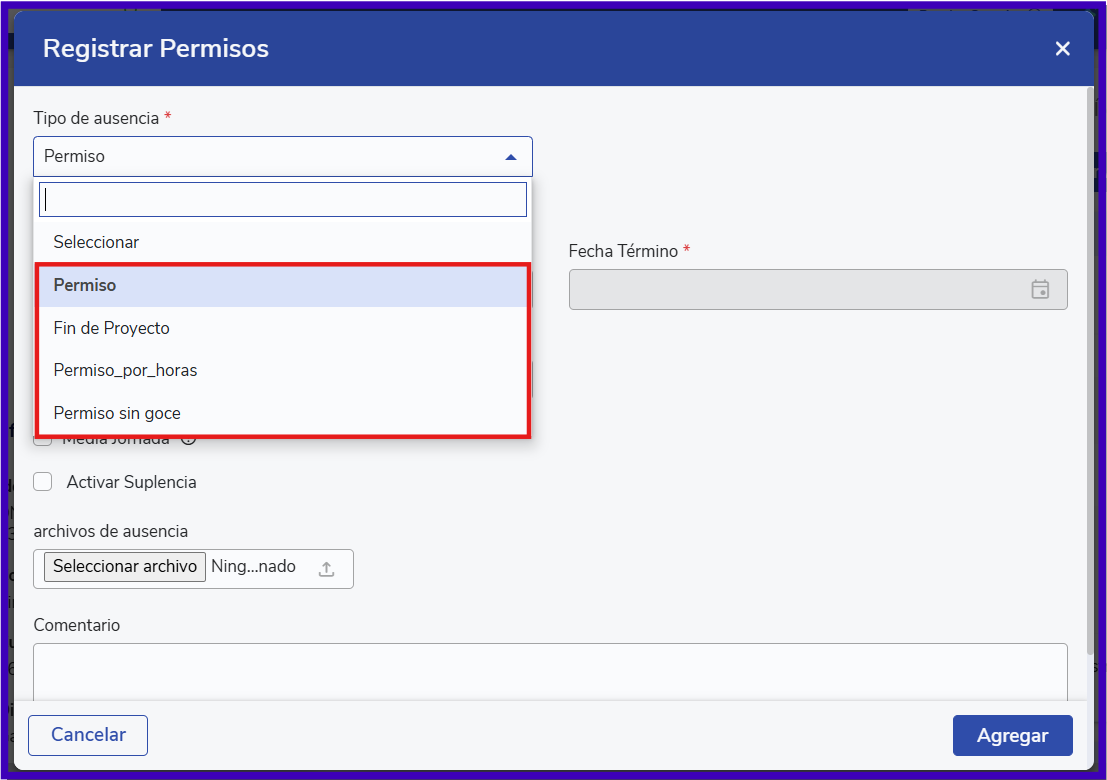Toggle the Media Jornada checkbox

coord(43,440)
